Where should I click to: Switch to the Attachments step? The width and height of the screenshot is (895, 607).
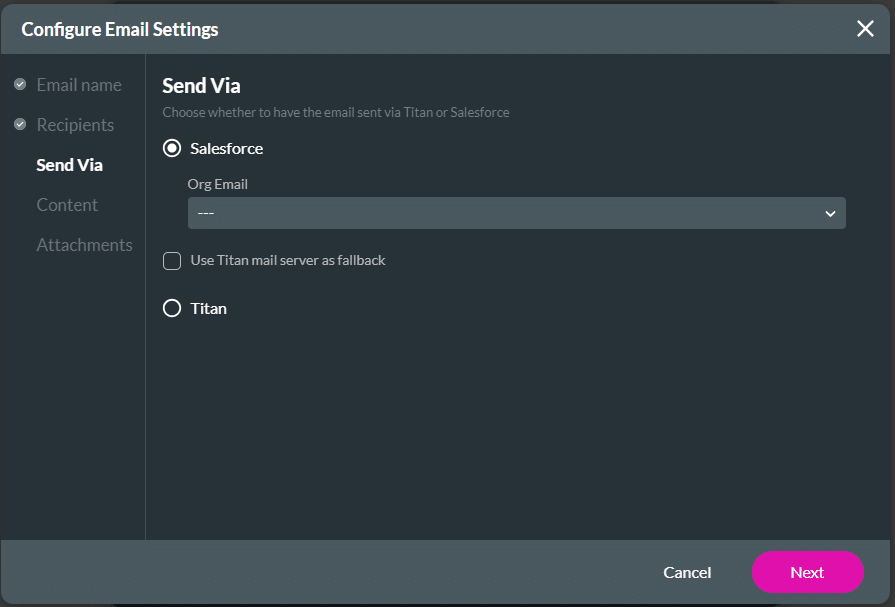84,245
